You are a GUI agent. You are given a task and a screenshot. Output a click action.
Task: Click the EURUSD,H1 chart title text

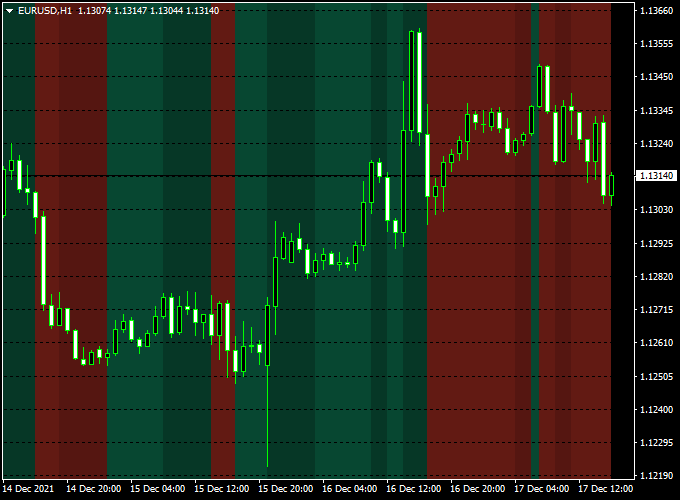45,11
